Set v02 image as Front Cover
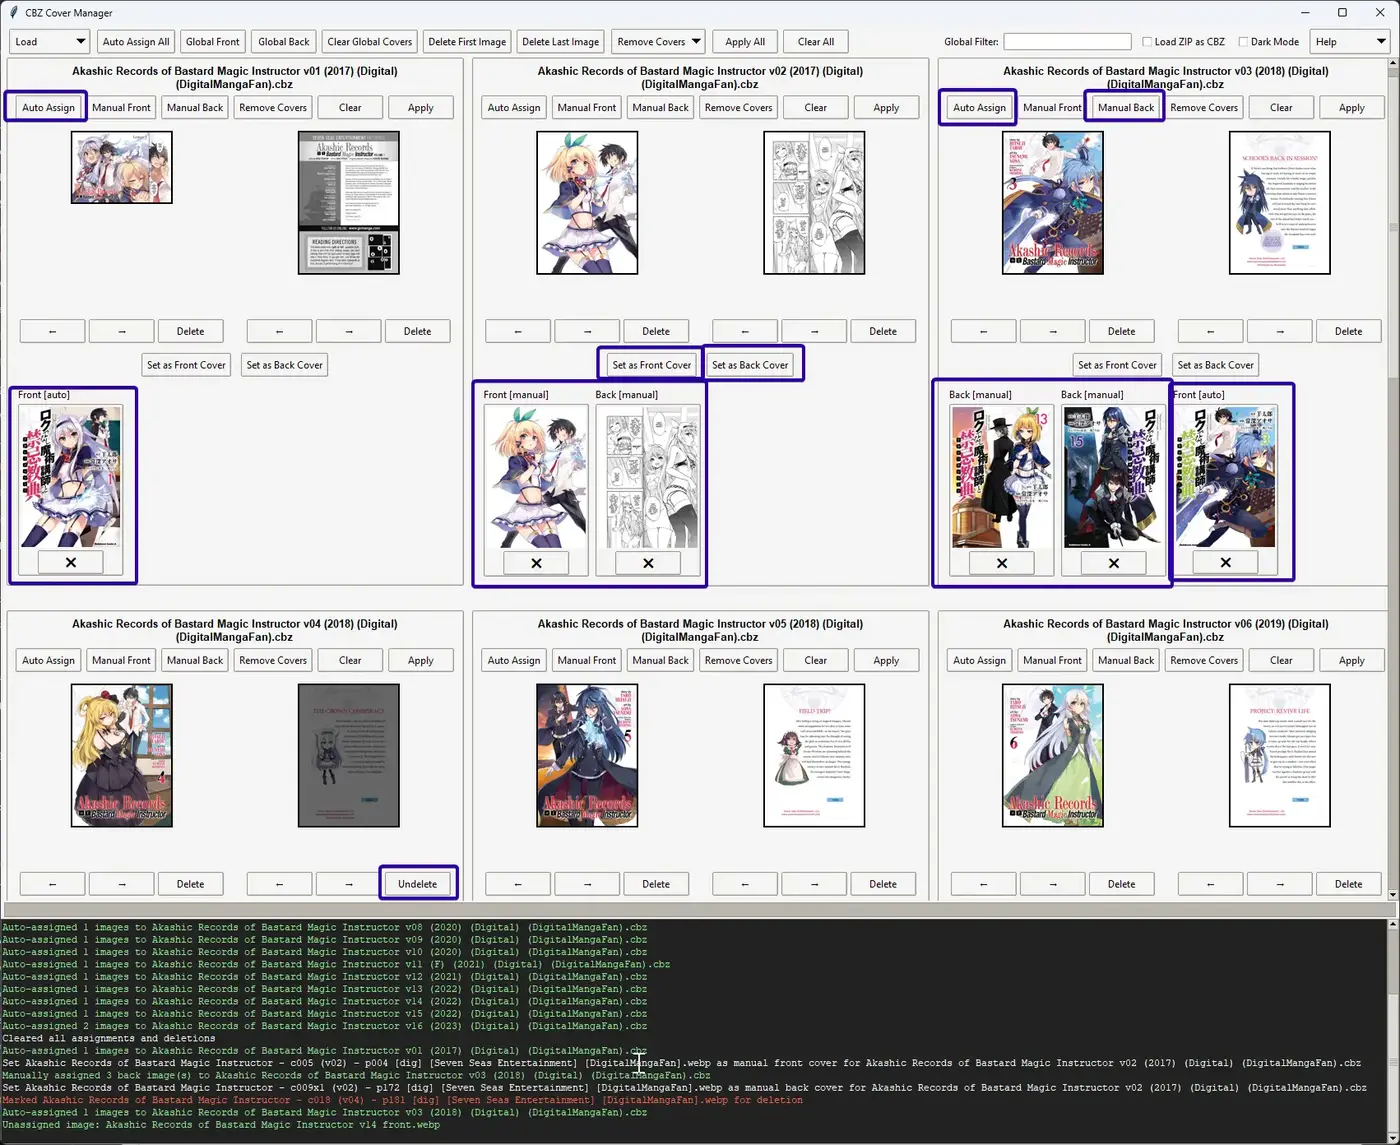The width and height of the screenshot is (1400, 1145). pos(651,365)
